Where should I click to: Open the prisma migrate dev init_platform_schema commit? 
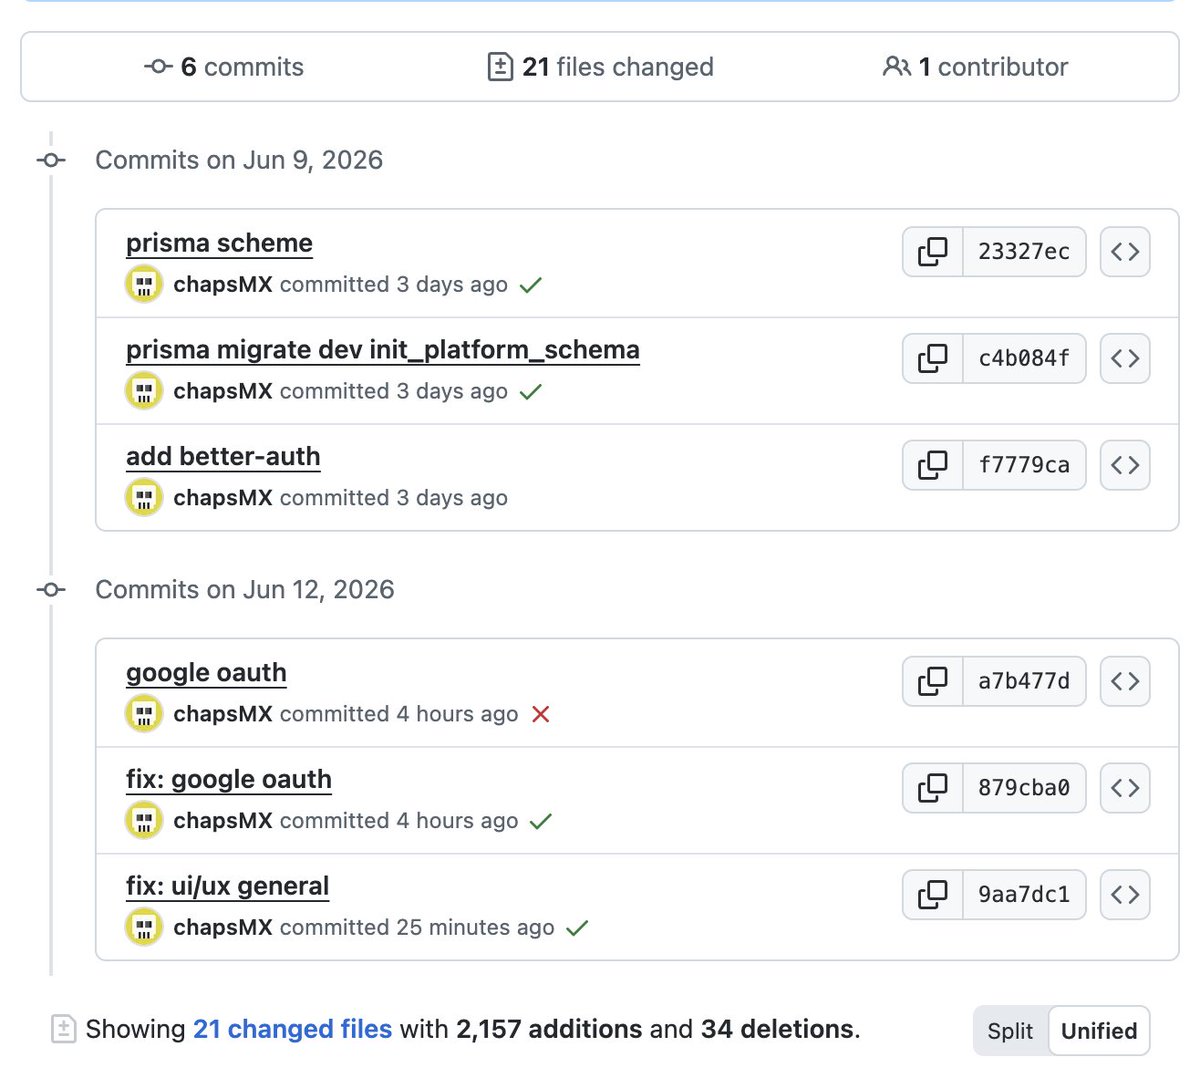coord(383,350)
